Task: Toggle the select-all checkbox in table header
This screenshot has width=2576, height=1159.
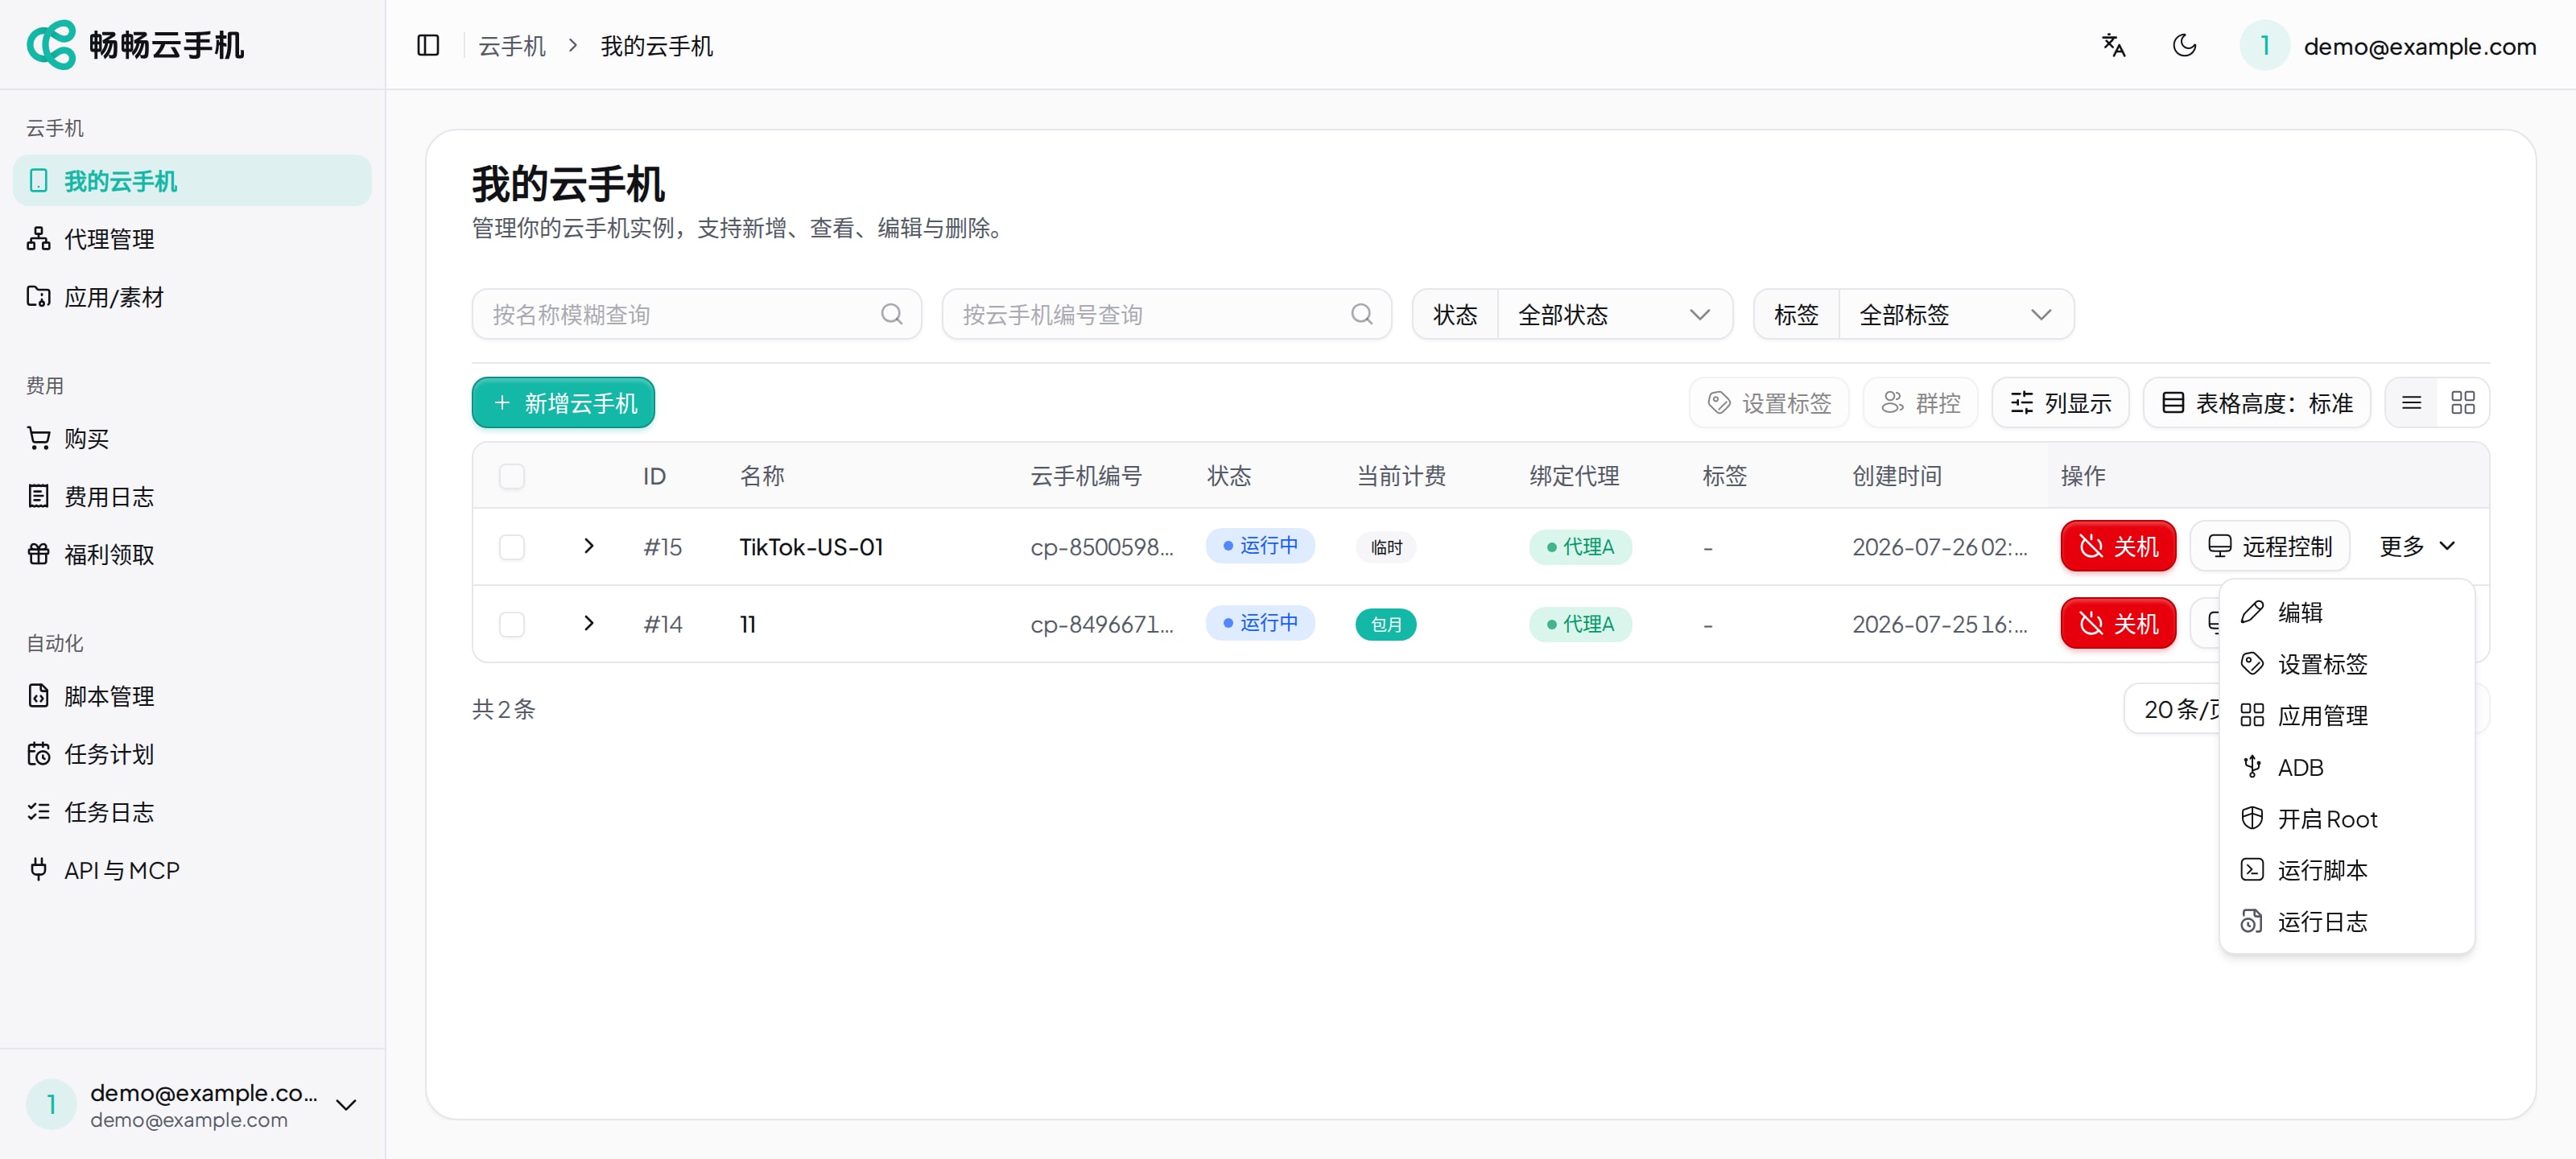Action: tap(512, 476)
